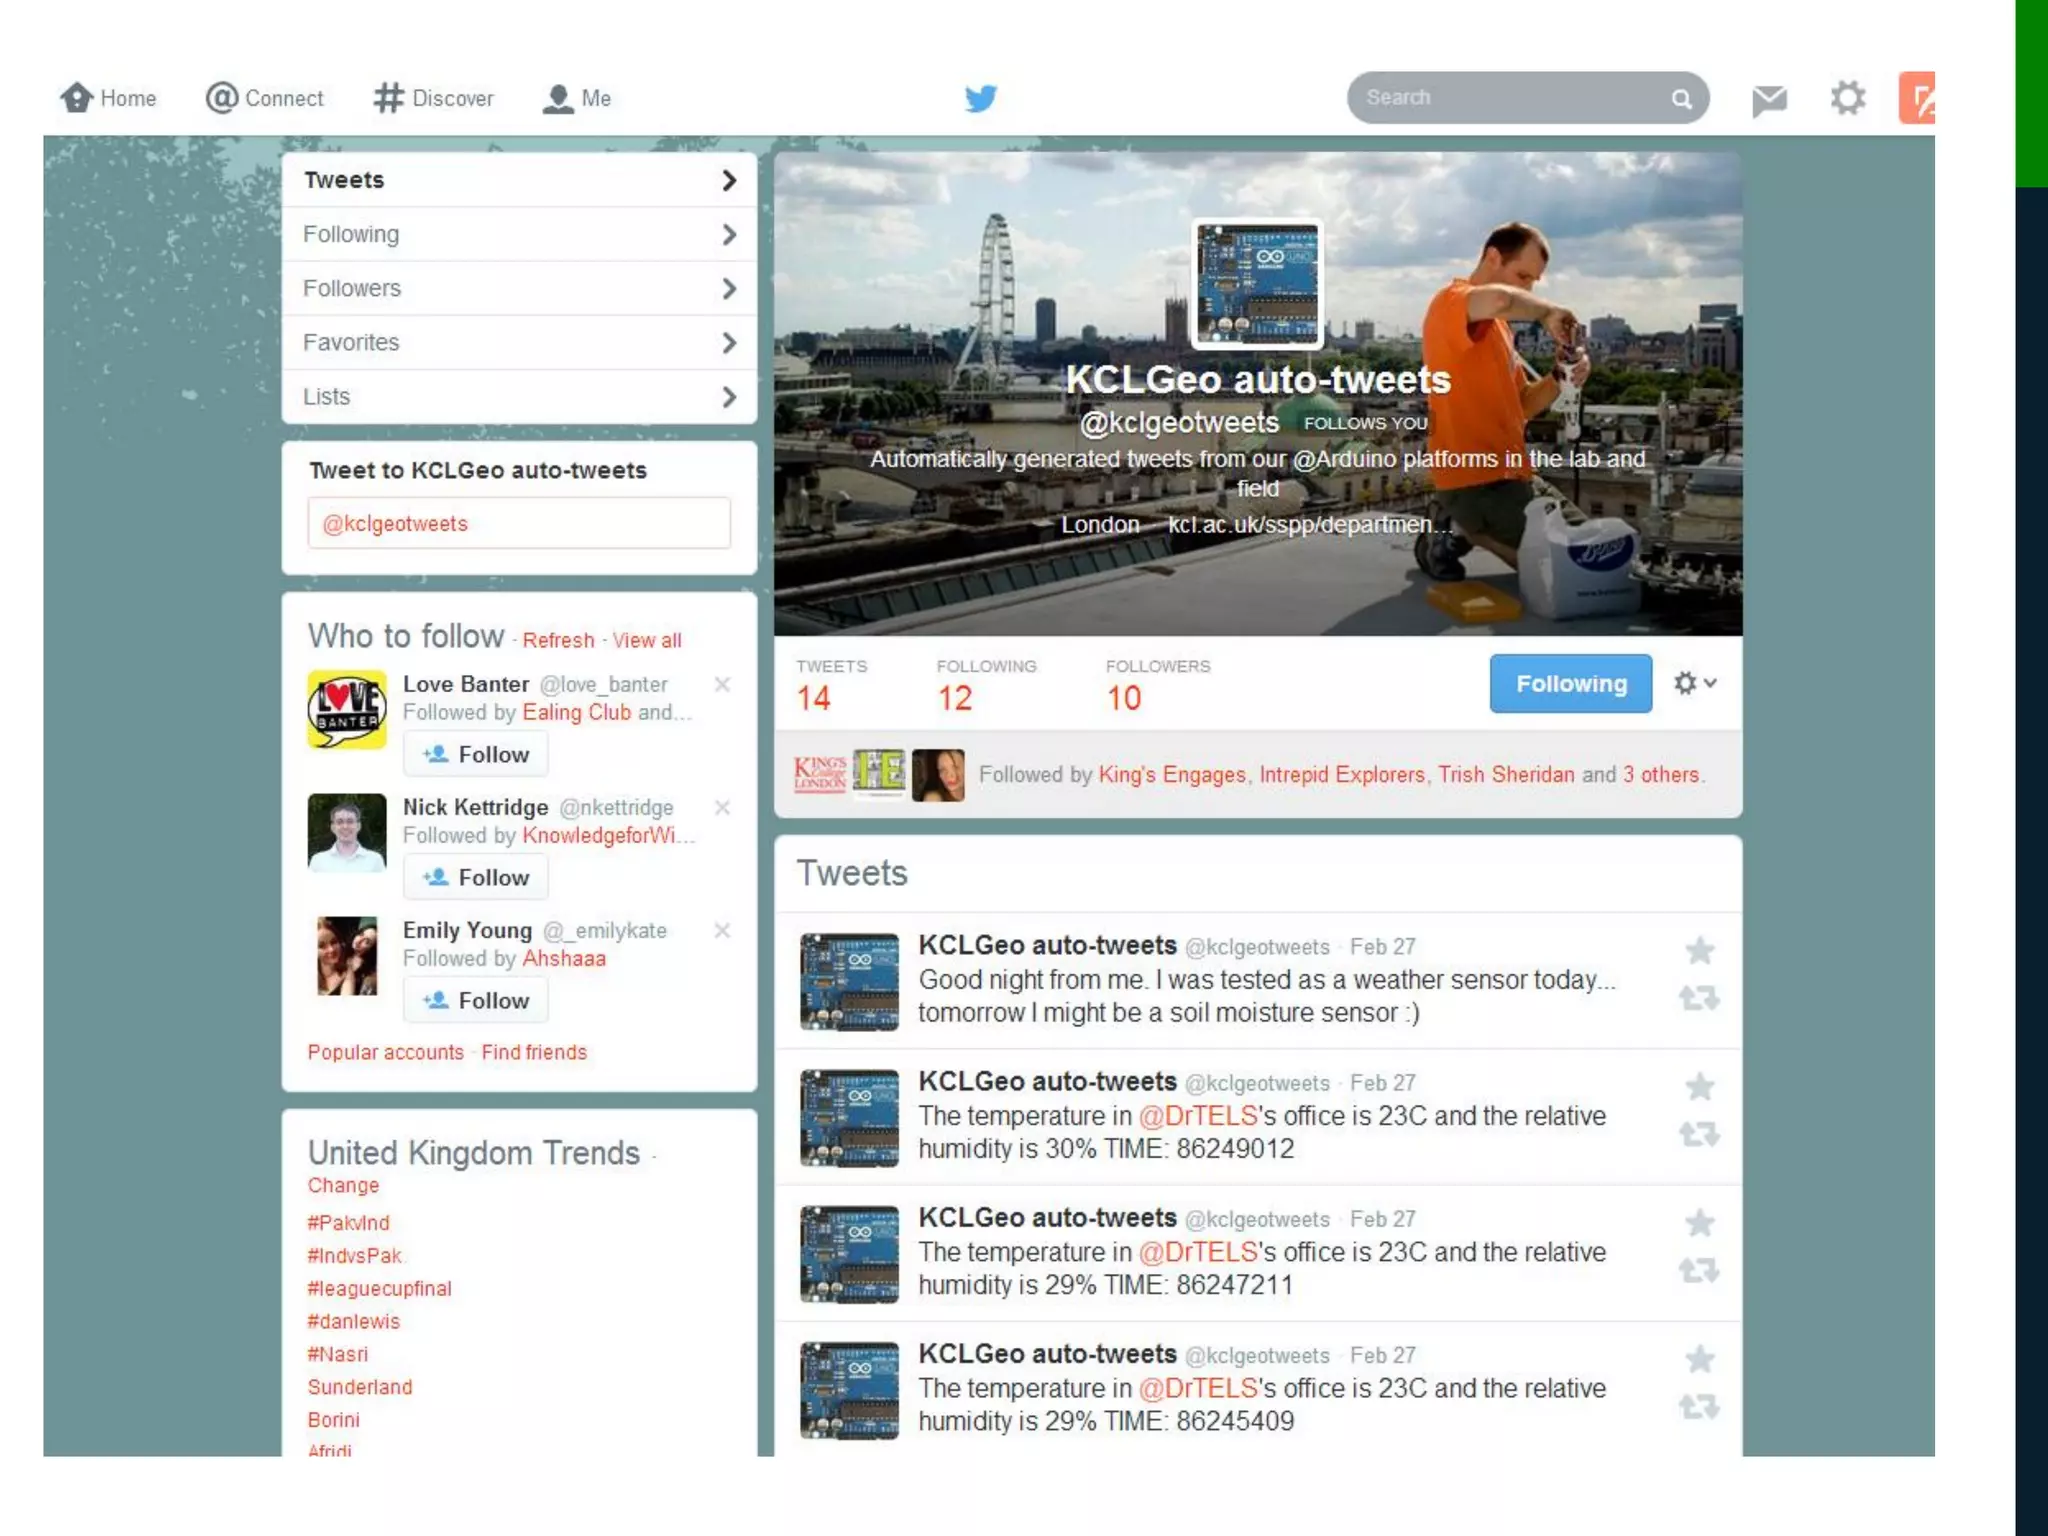The height and width of the screenshot is (1536, 2048).
Task: Click the search magnifier icon
Action: [1681, 99]
